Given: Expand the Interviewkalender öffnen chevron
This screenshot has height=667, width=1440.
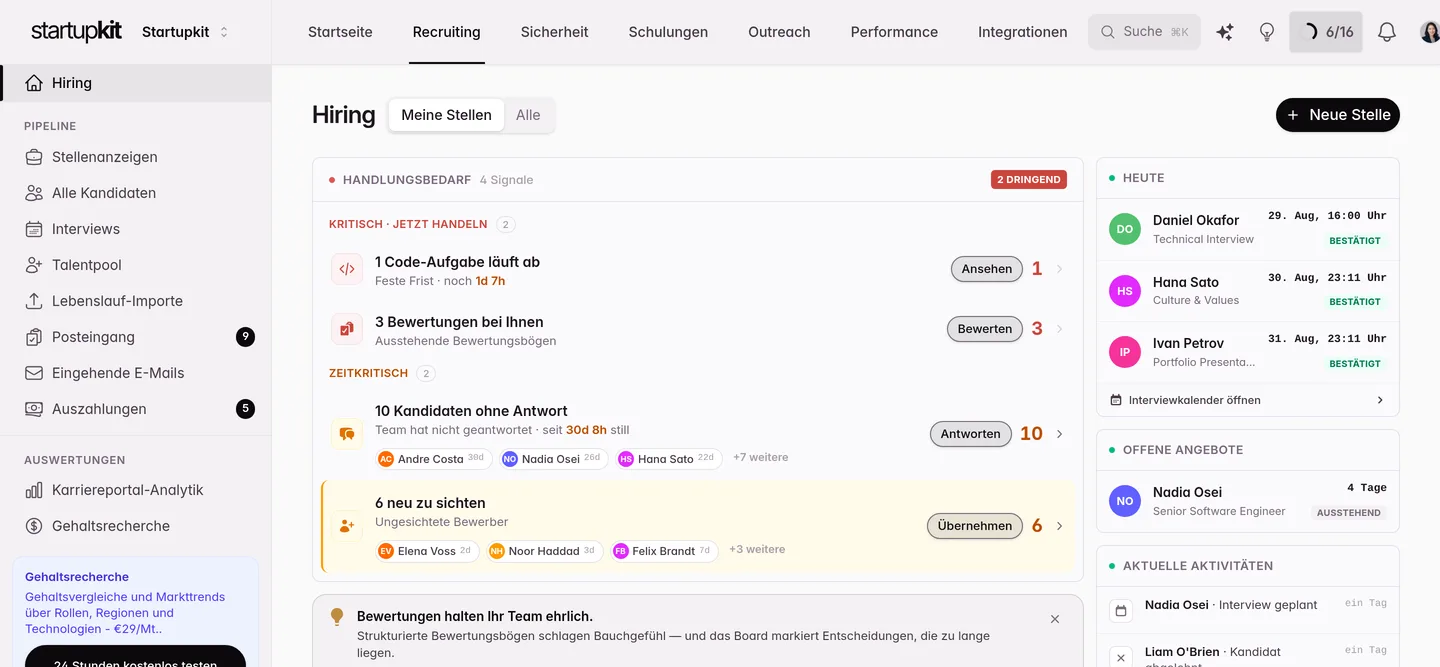Looking at the screenshot, I should (x=1380, y=400).
